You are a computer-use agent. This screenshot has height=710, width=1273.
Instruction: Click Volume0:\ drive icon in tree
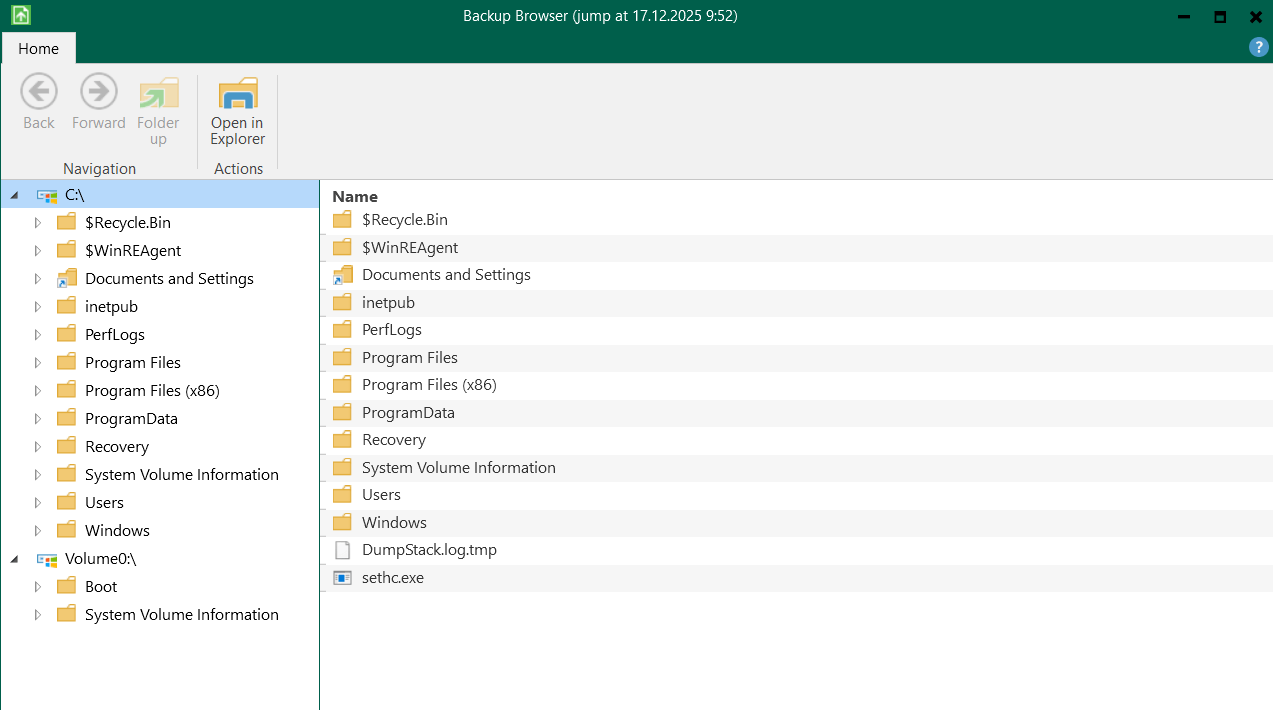[47, 559]
